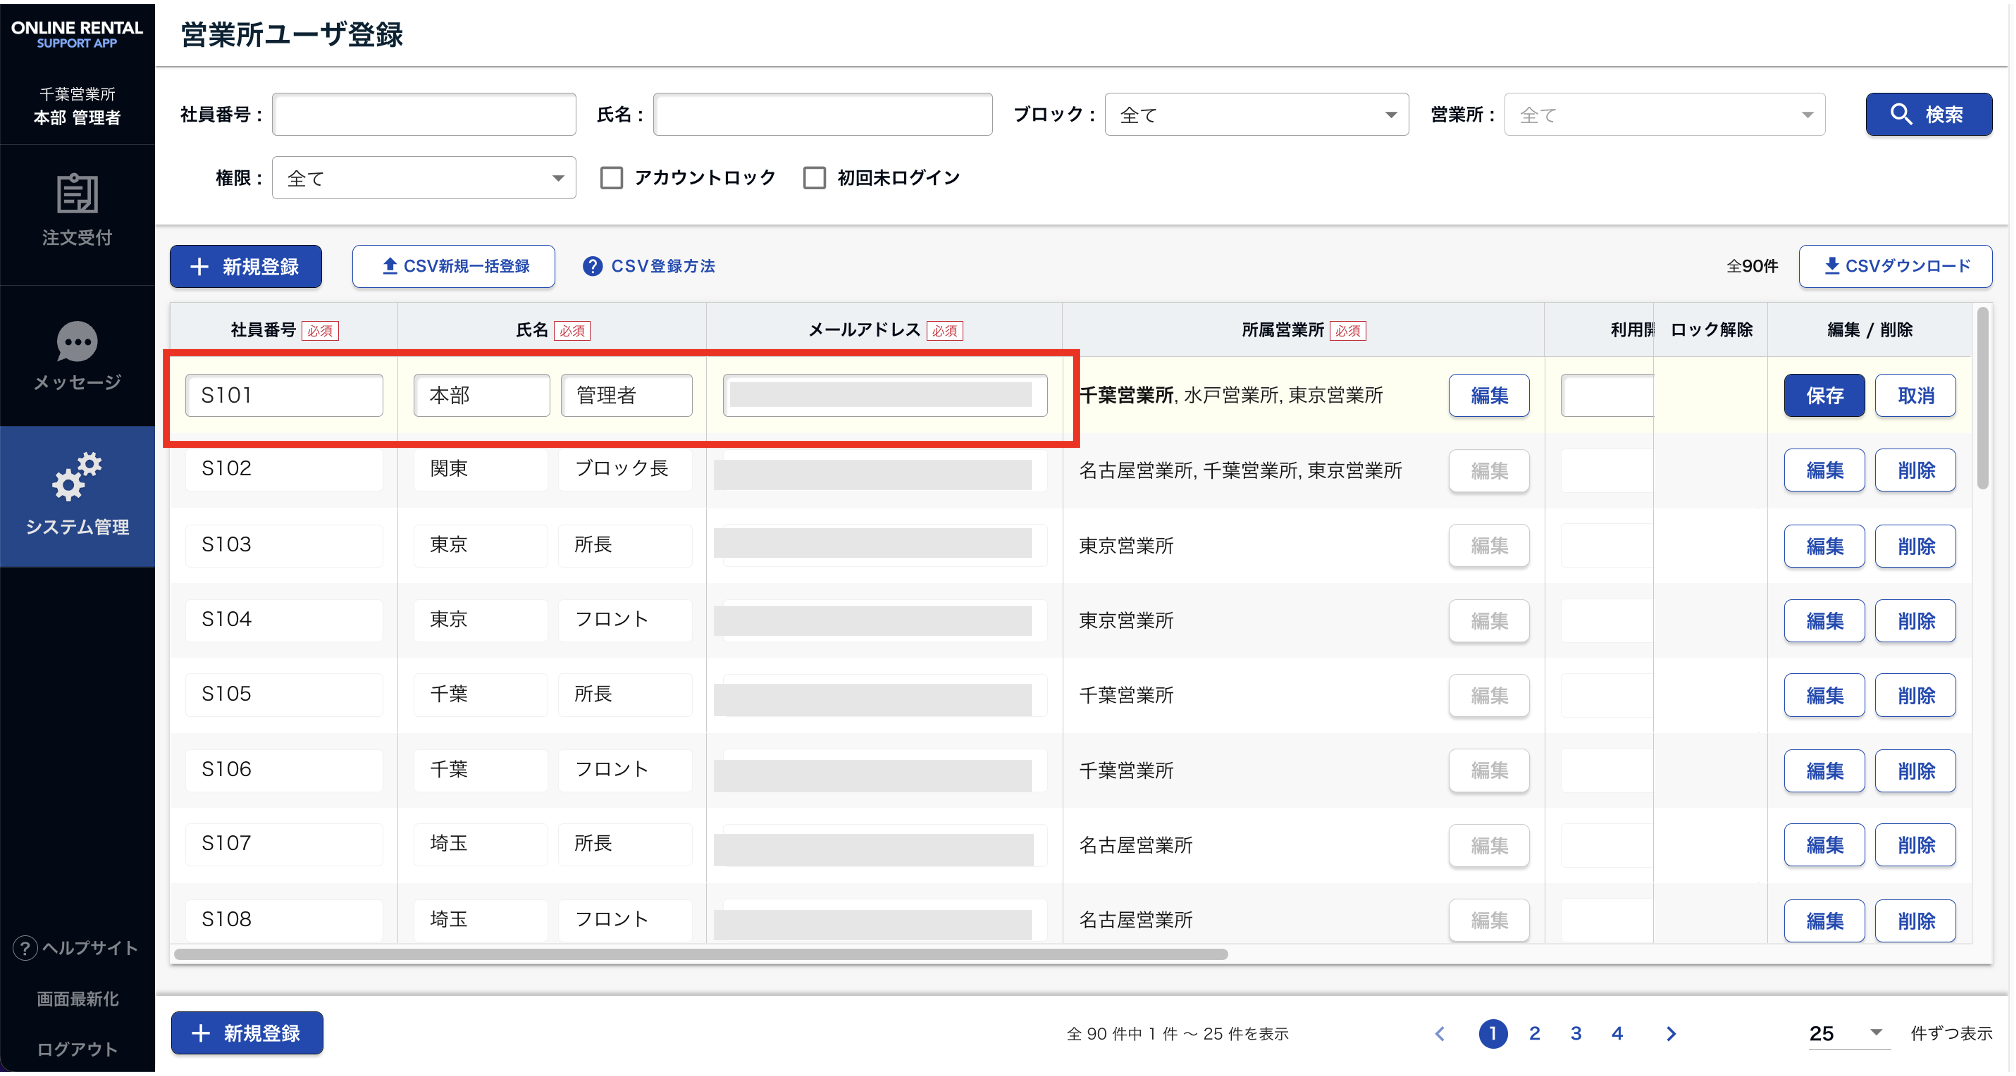Viewport: 2016px width, 1076px height.
Task: Click the CSV新規一括登録 upload button
Action: pos(454,266)
